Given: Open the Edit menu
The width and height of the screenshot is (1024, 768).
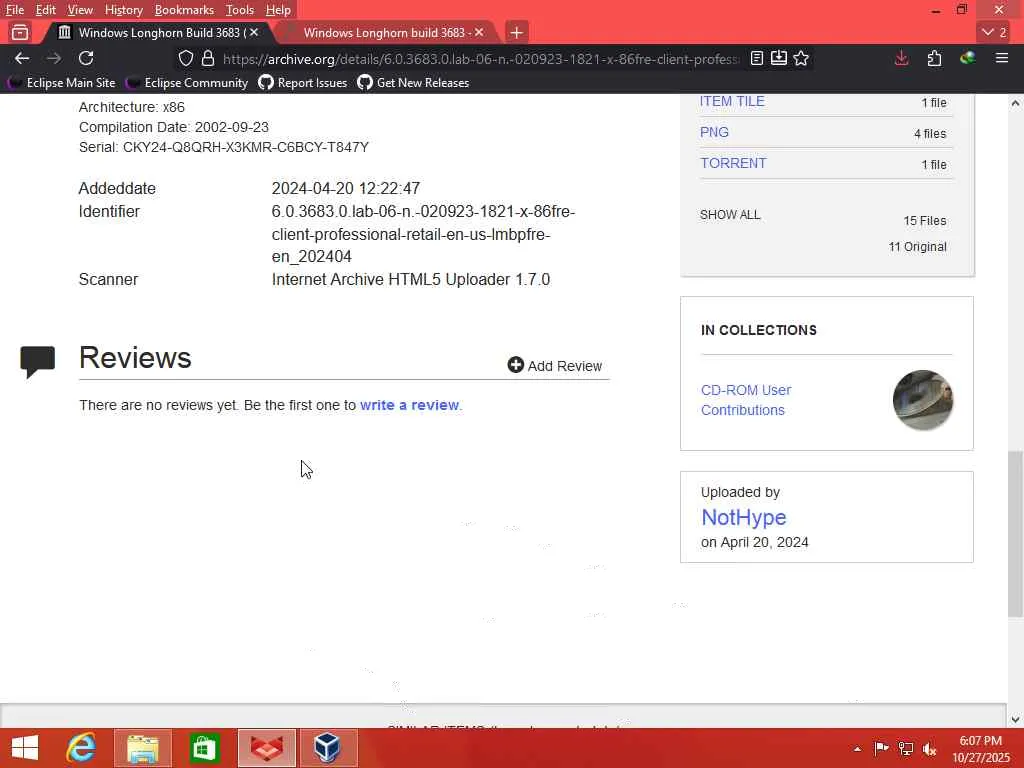Looking at the screenshot, I should [x=45, y=10].
